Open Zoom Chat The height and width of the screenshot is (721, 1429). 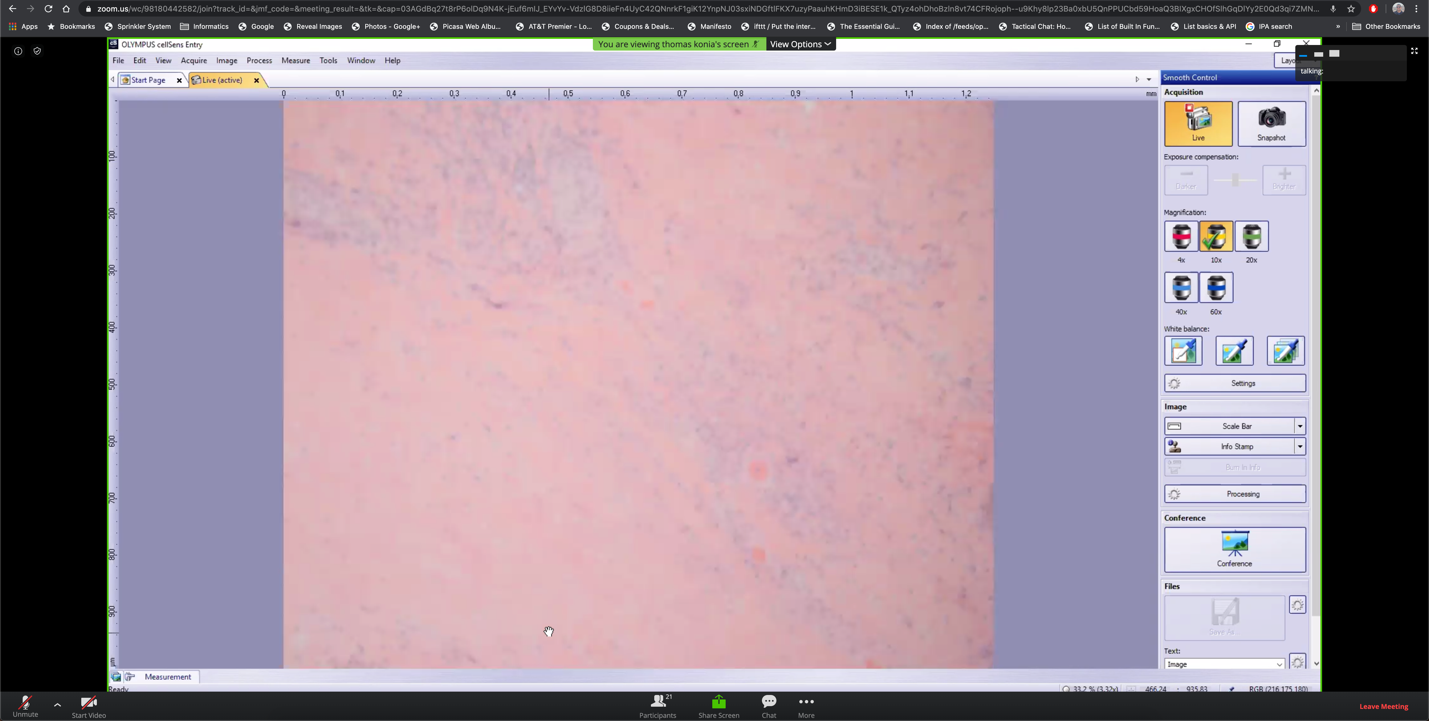[x=768, y=706]
